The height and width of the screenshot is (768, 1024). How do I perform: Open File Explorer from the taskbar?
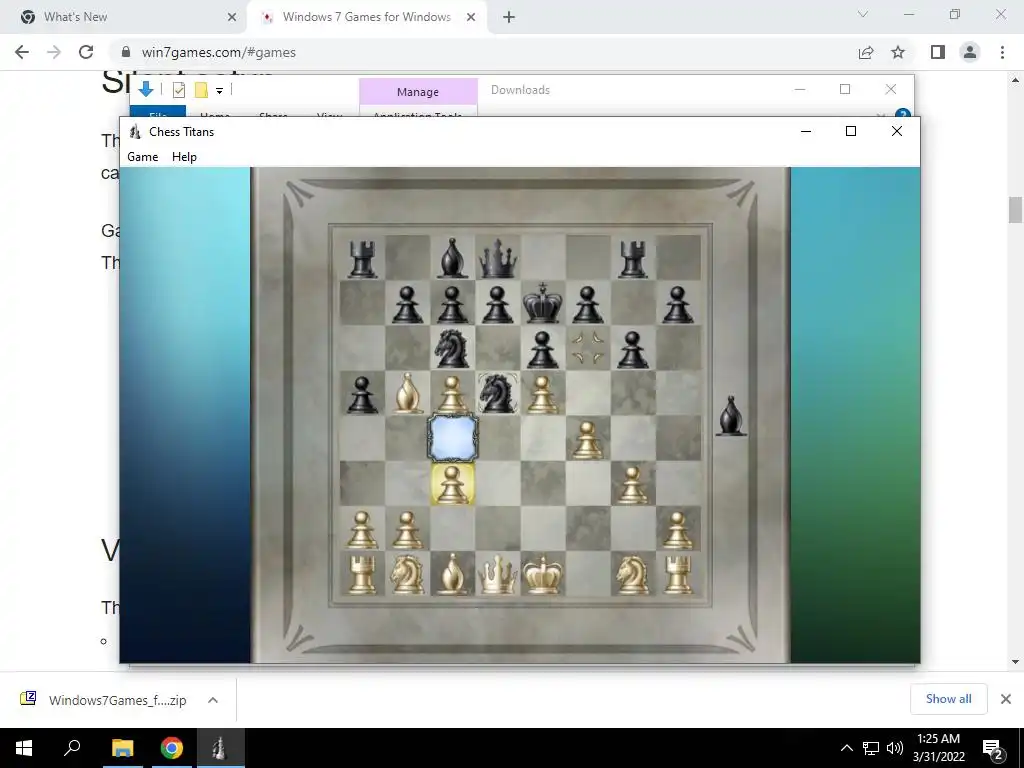click(122, 748)
